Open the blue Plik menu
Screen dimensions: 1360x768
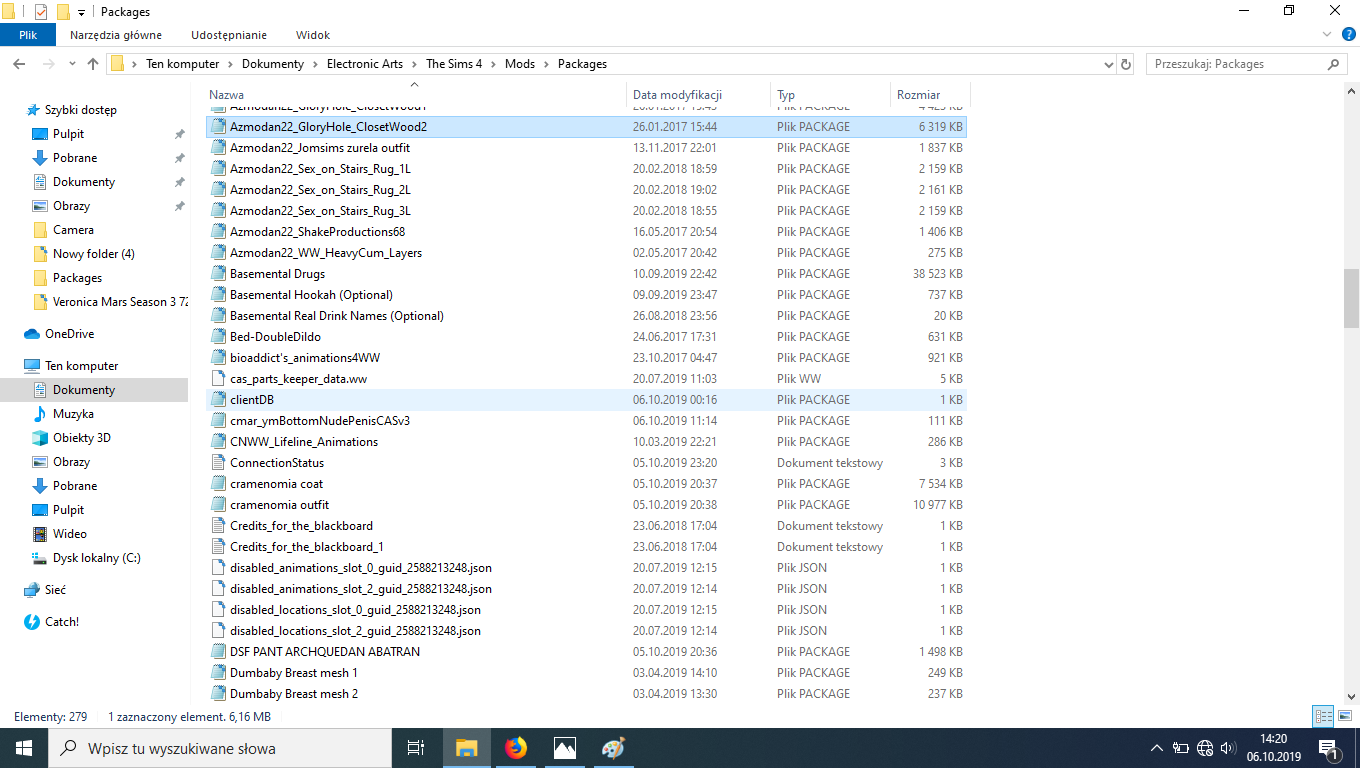coord(27,33)
